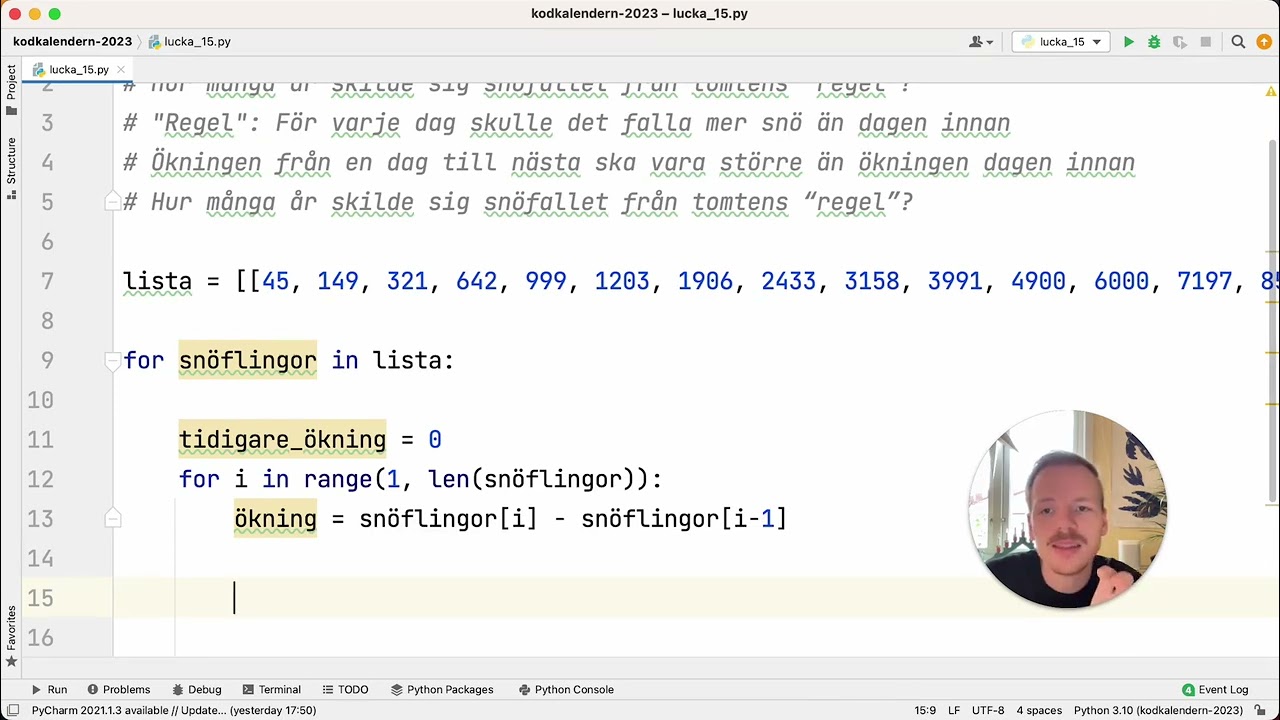Viewport: 1280px width, 720px height.
Task: Click line number 11 in the gutter
Action: click(x=40, y=440)
